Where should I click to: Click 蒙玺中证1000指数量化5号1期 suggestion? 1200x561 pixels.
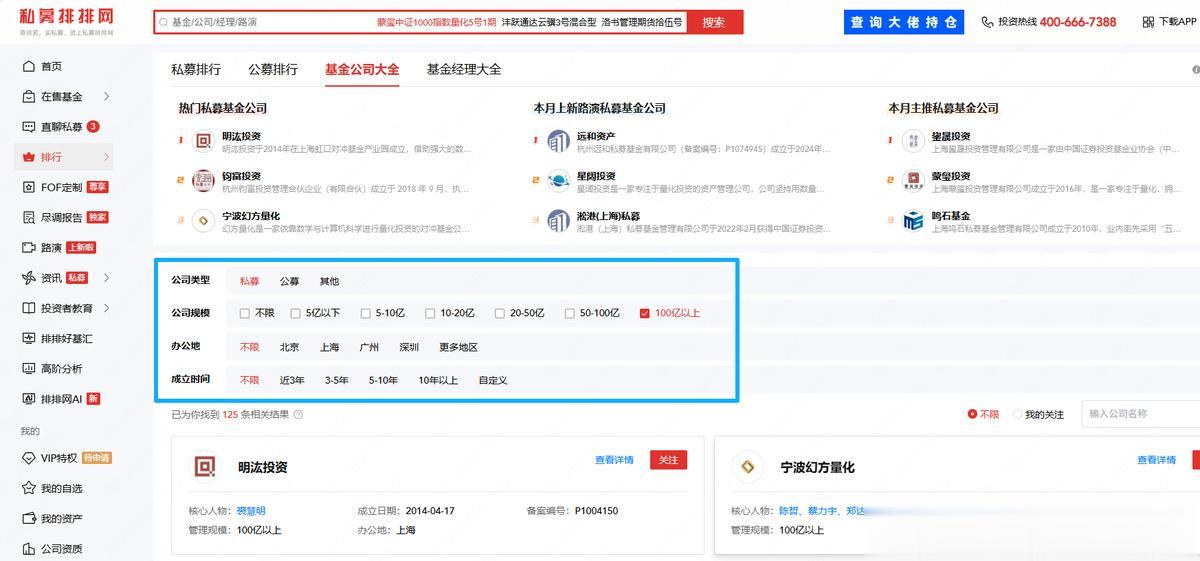coord(436,22)
